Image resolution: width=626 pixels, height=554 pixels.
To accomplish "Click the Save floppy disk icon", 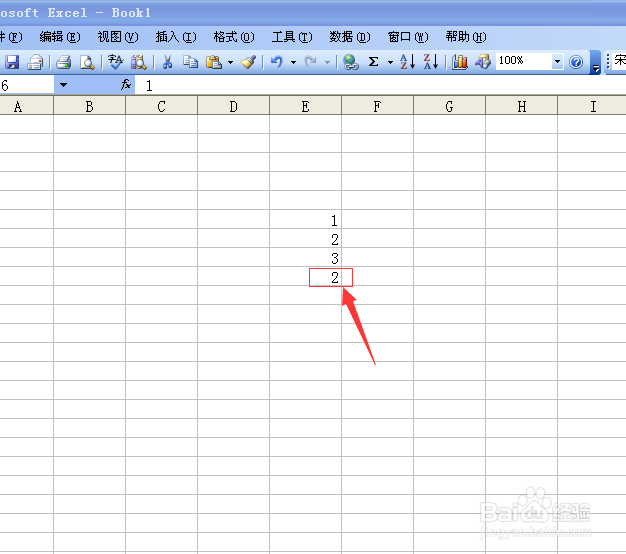I will point(12,62).
